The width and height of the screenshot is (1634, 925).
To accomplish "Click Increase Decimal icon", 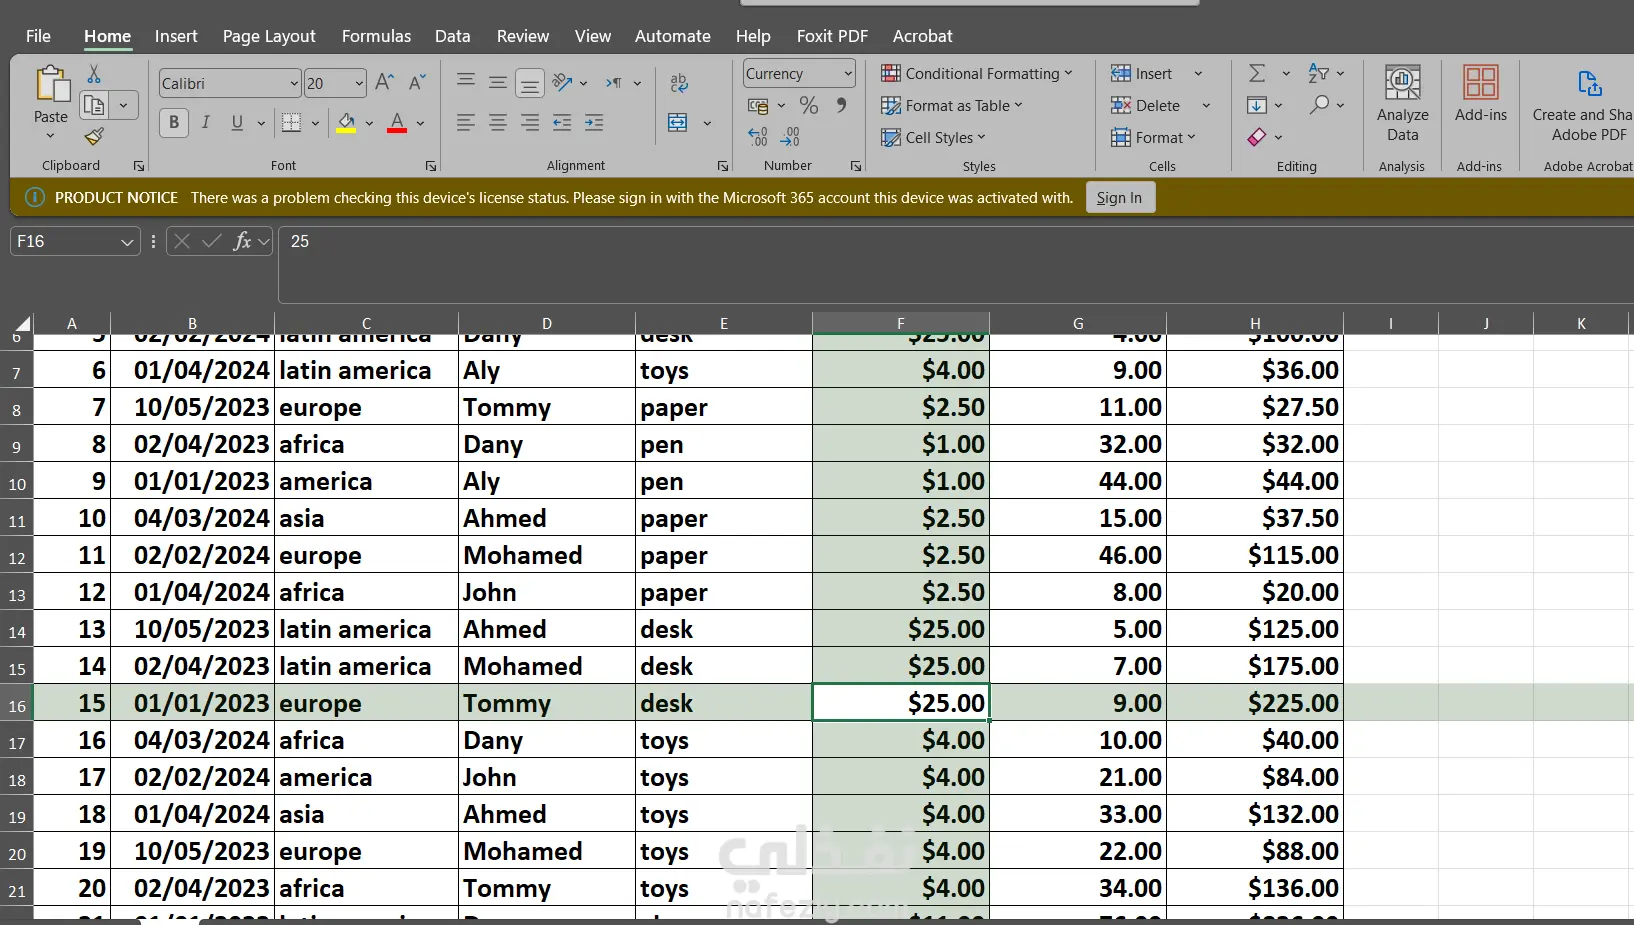I will coord(758,137).
